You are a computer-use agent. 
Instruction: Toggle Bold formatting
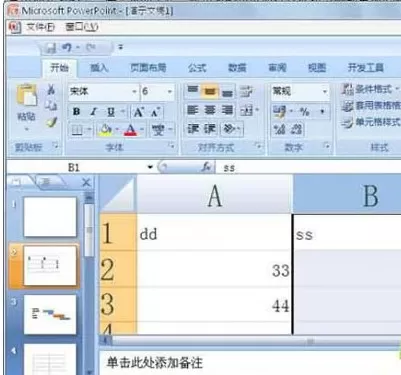(76, 112)
